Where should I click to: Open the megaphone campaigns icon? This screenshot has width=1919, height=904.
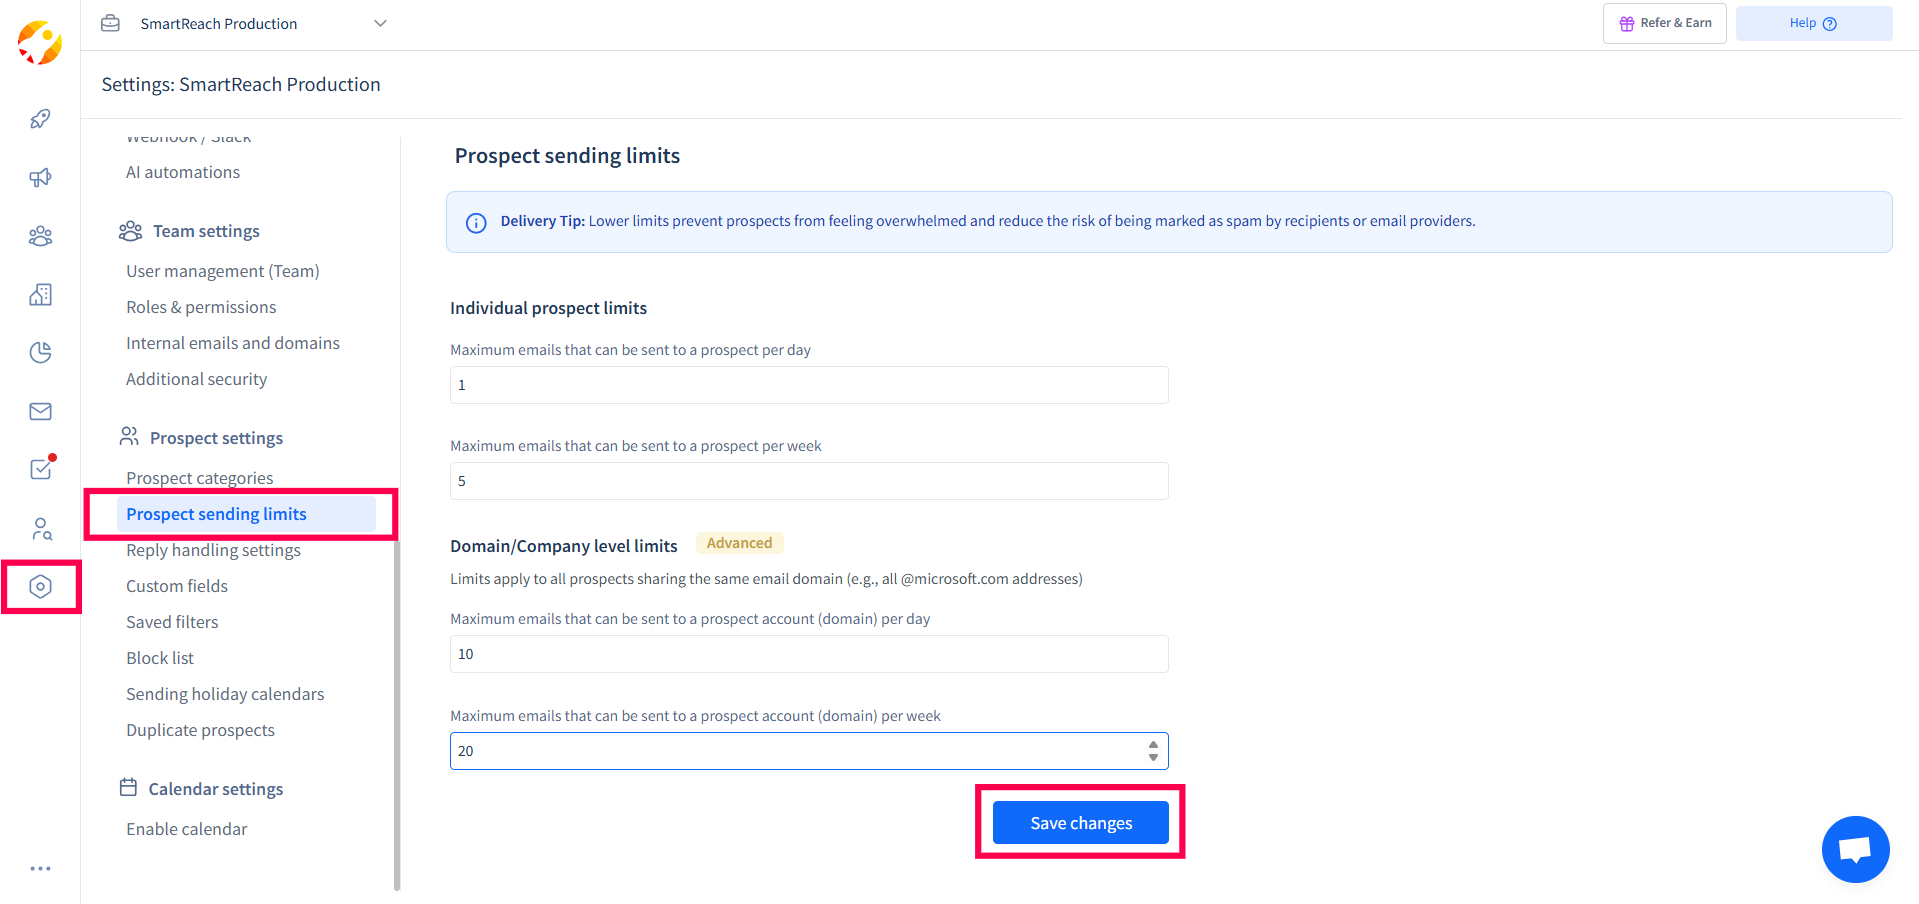tap(40, 177)
